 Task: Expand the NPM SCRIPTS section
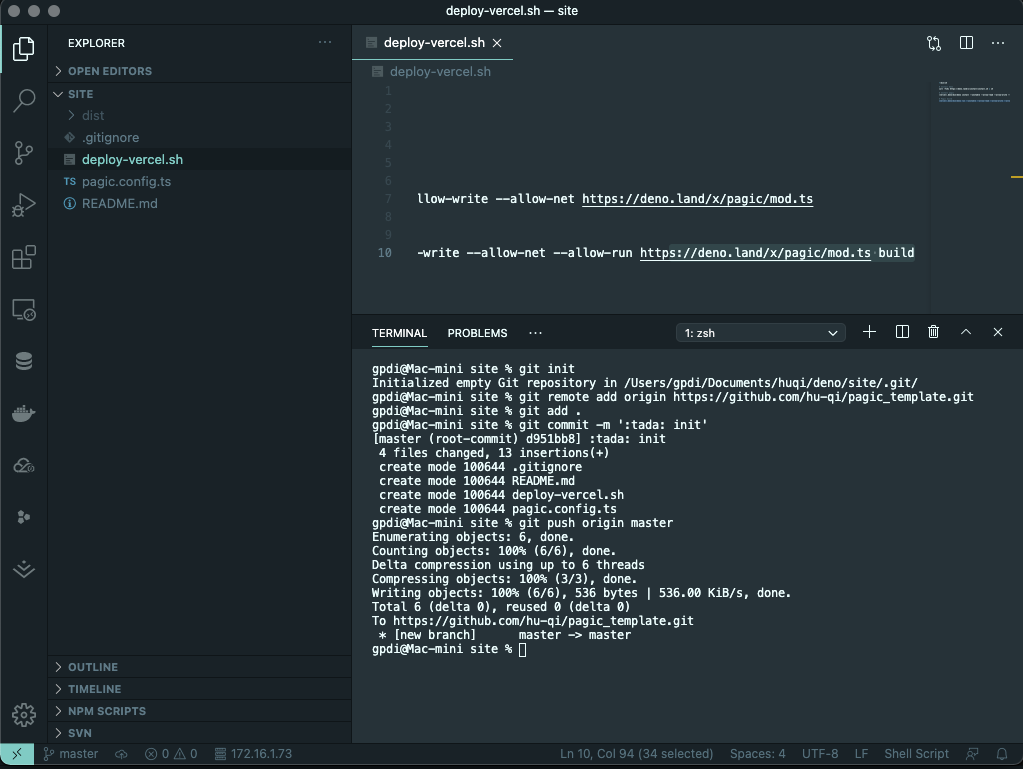pyautogui.click(x=200, y=711)
